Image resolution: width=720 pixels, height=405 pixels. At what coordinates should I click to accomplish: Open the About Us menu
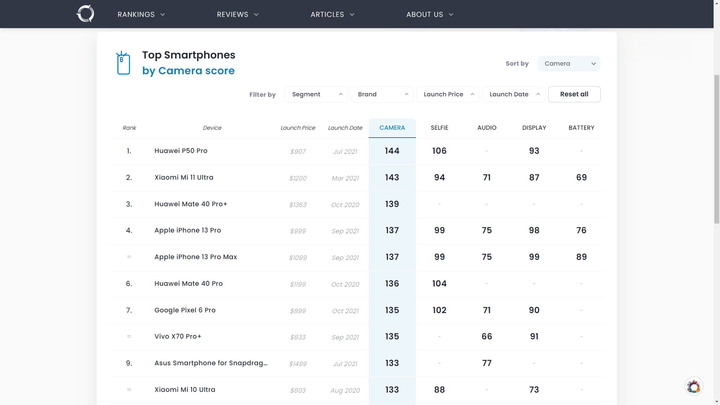pos(430,14)
